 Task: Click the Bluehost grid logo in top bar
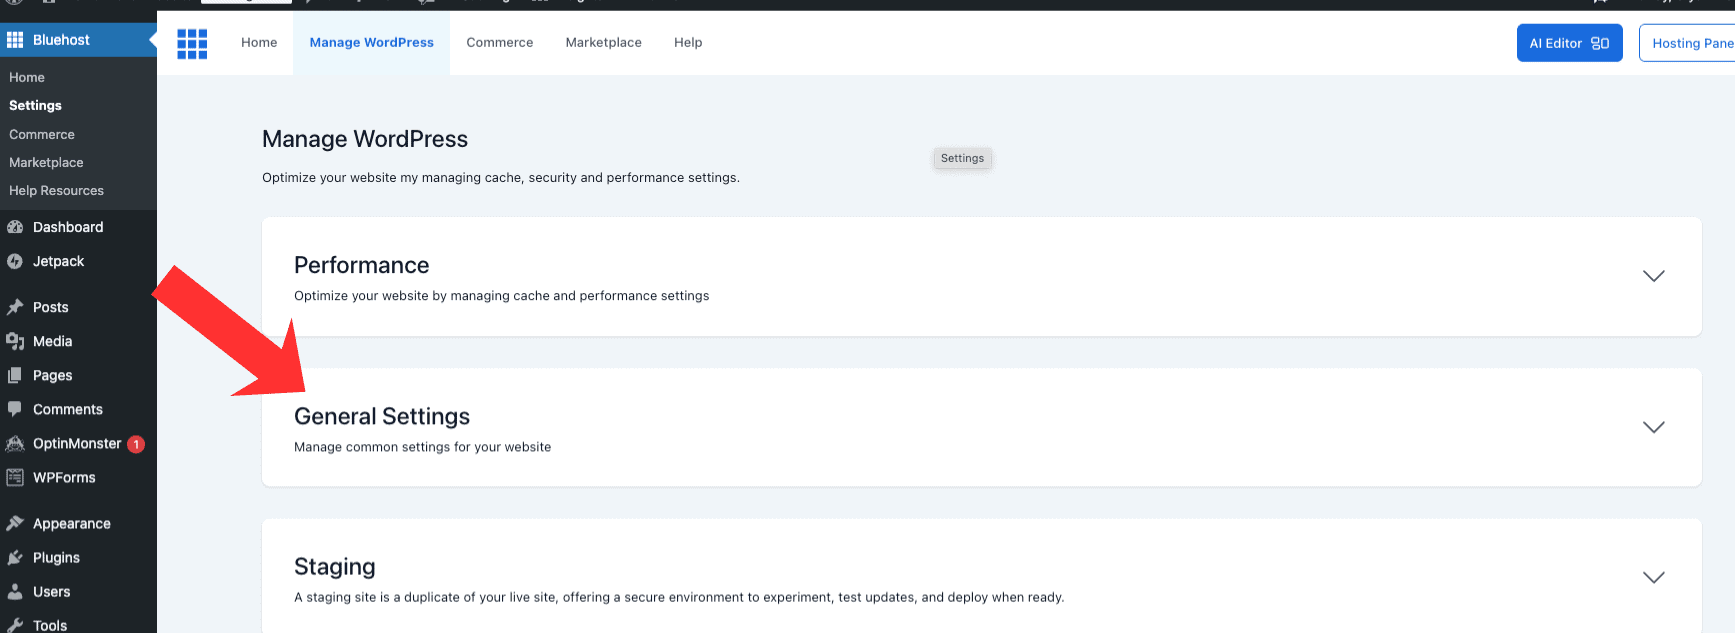click(x=192, y=44)
